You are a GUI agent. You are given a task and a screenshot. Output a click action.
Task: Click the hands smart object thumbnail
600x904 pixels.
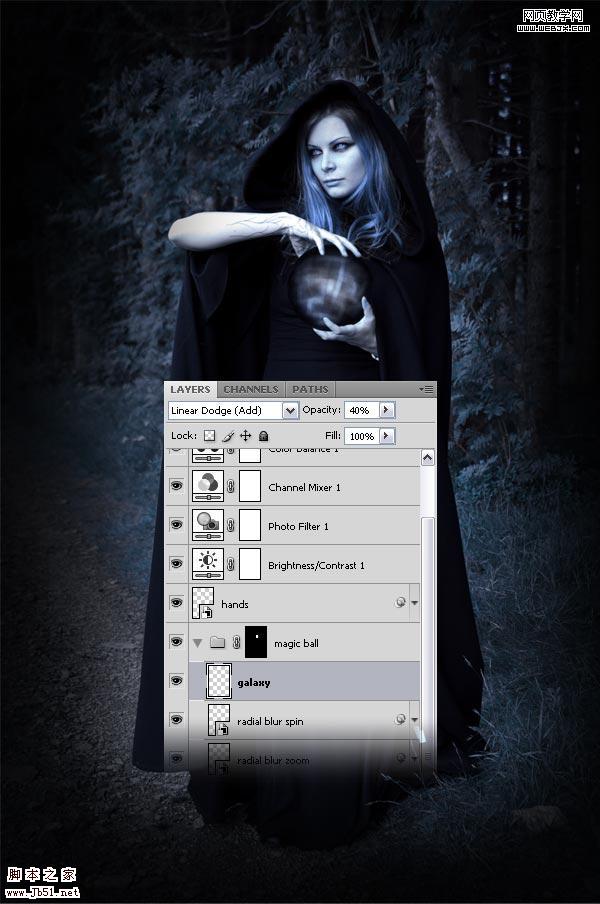pos(203,603)
